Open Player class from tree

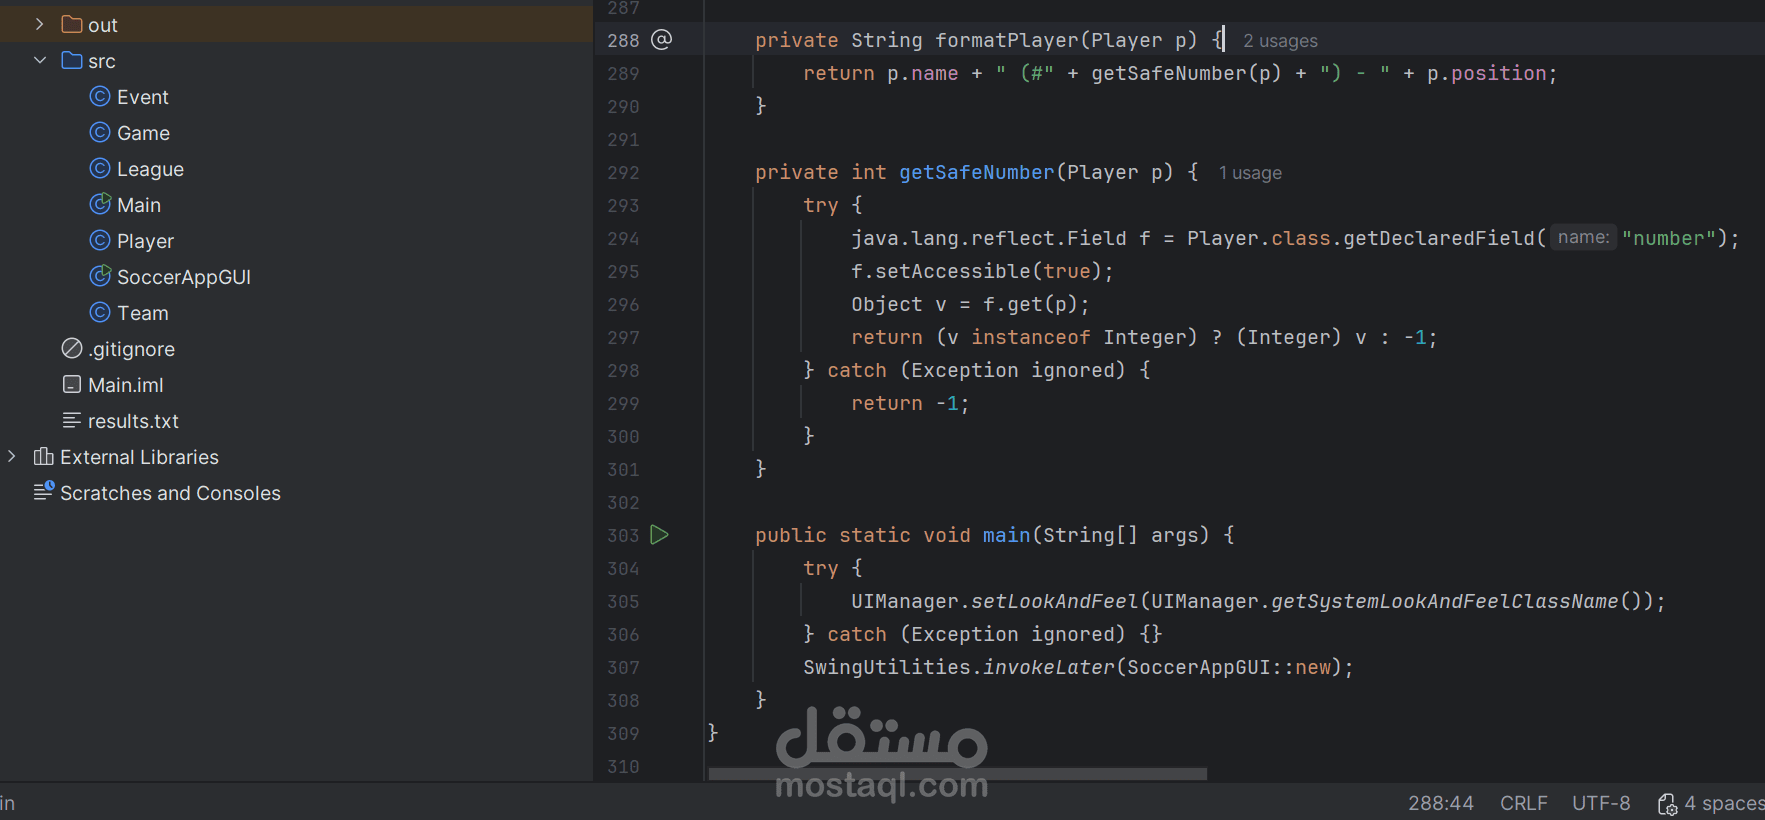145,241
